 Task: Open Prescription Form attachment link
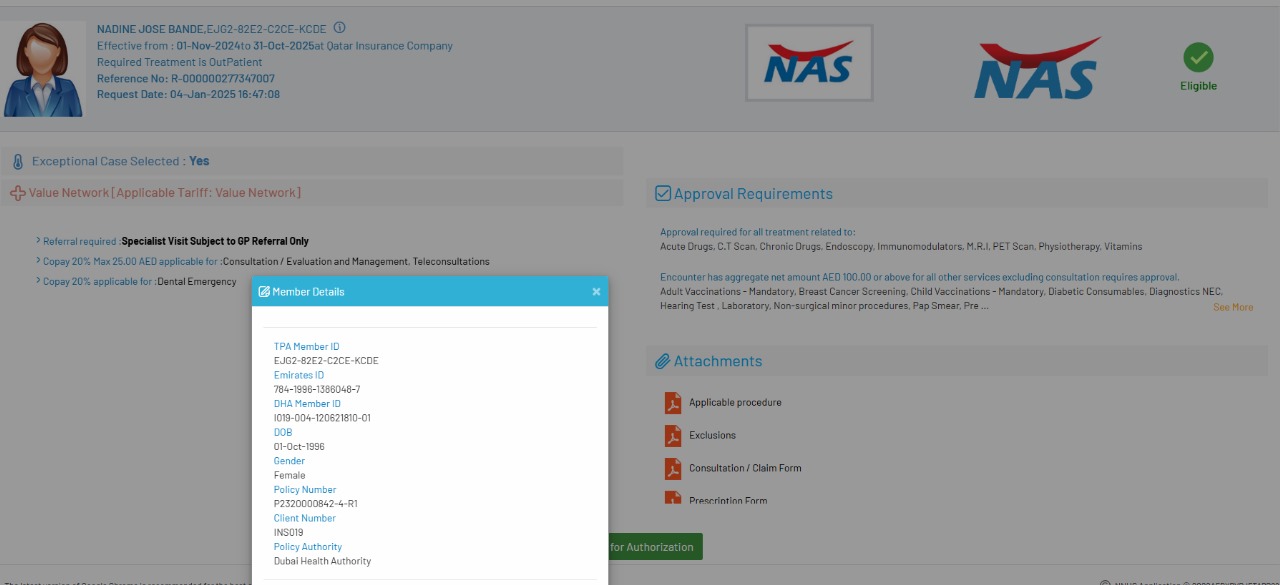coord(728,500)
